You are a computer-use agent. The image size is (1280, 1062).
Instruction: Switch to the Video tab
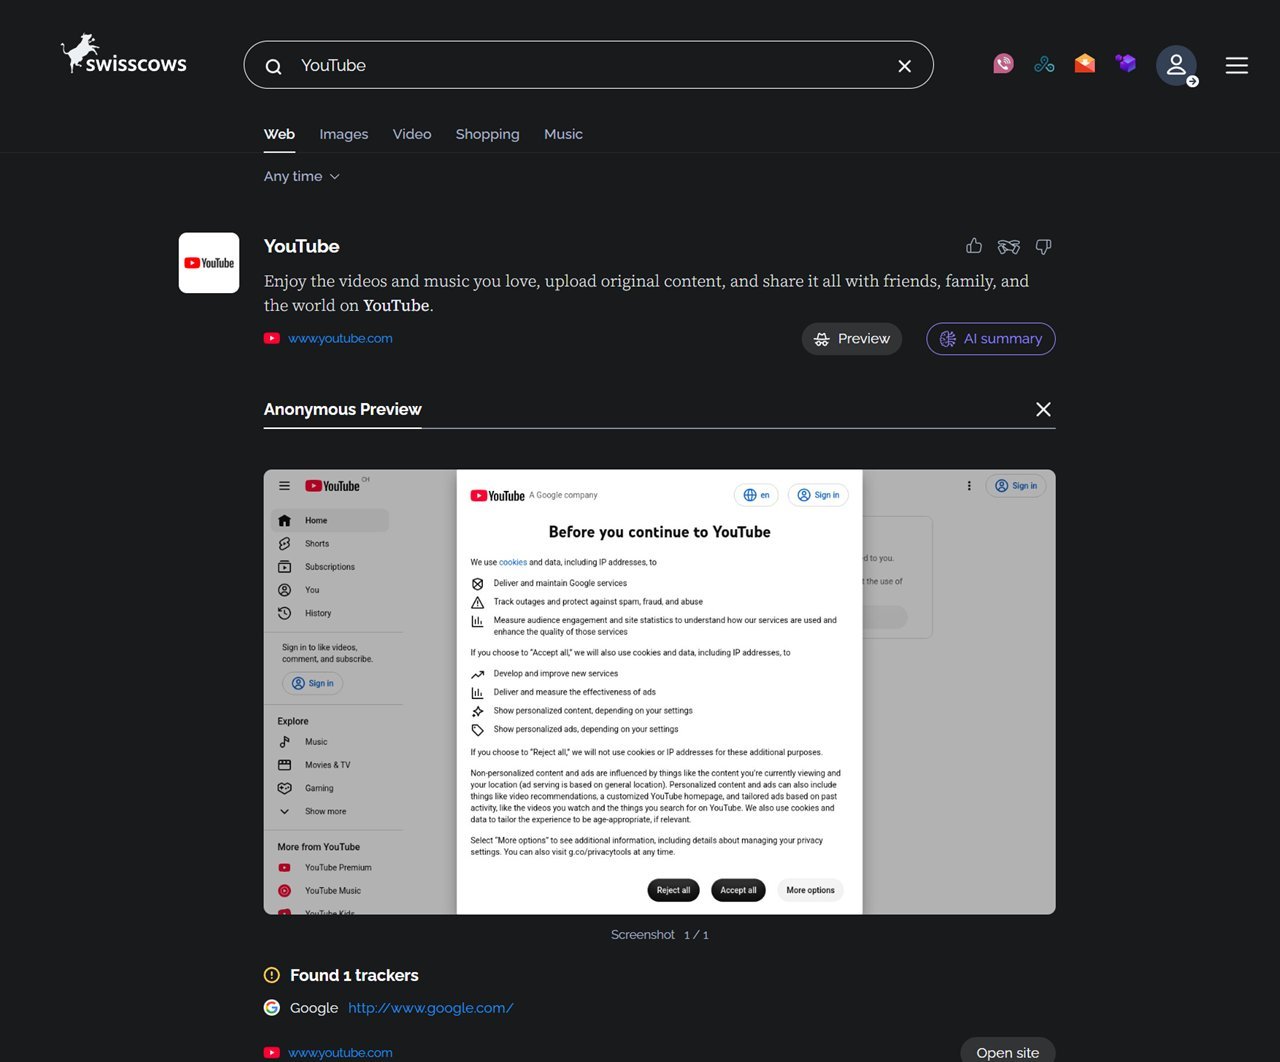click(x=412, y=134)
